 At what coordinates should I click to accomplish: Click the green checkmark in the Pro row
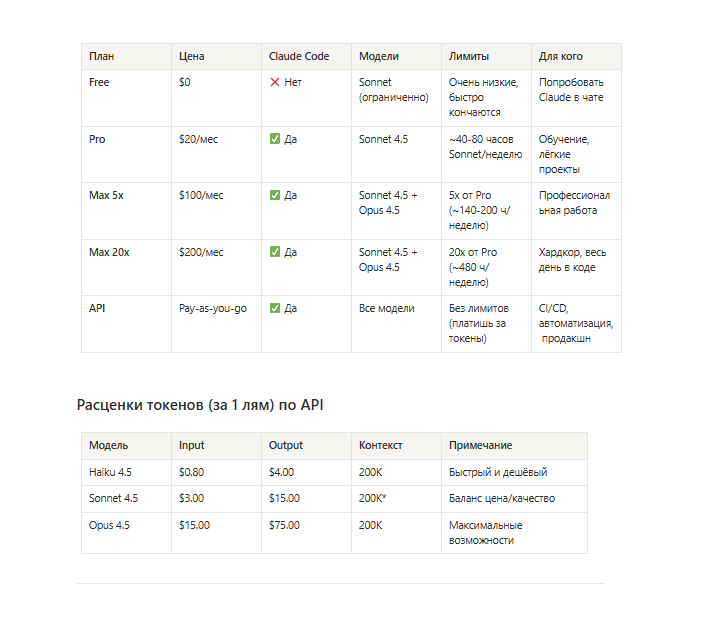coord(275,139)
